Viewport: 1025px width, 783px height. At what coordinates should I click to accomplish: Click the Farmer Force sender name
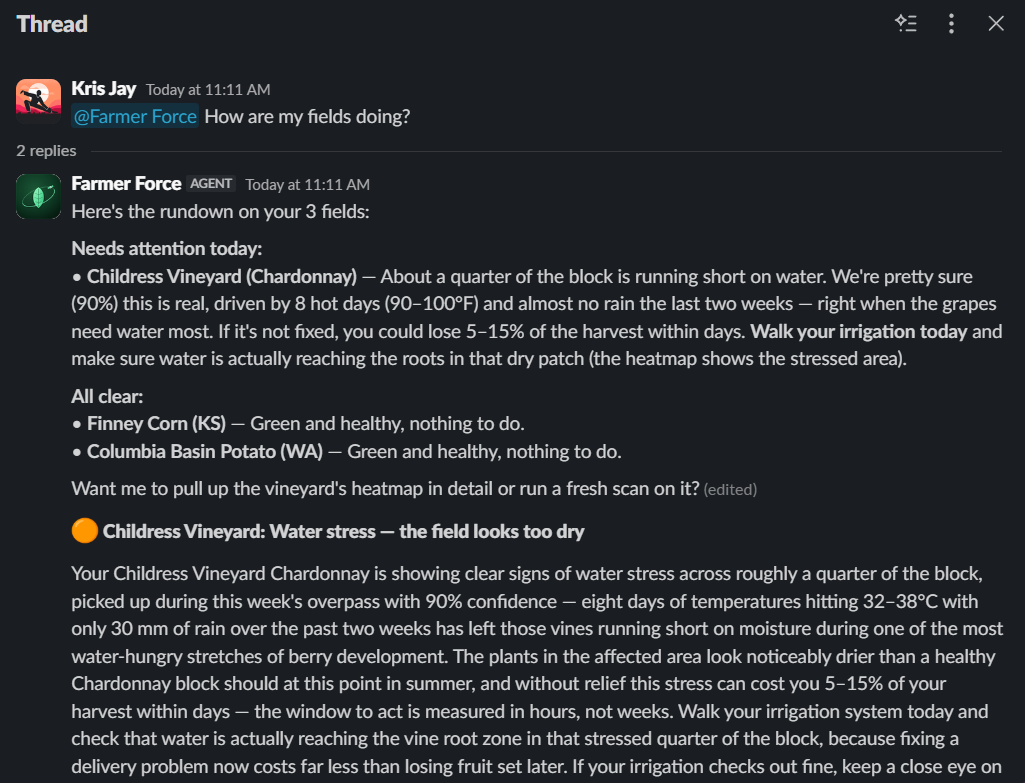pos(126,184)
